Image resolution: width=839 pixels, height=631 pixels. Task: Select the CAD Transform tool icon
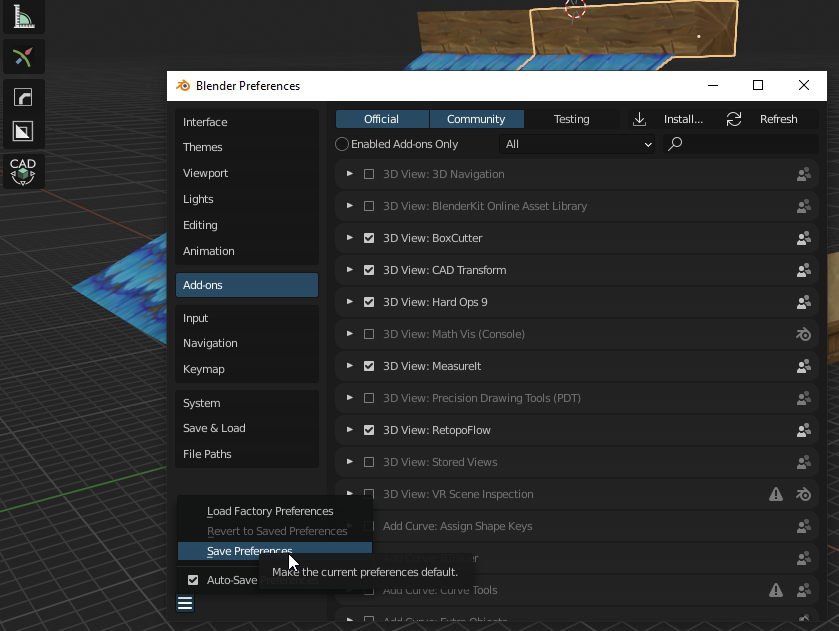tap(24, 171)
